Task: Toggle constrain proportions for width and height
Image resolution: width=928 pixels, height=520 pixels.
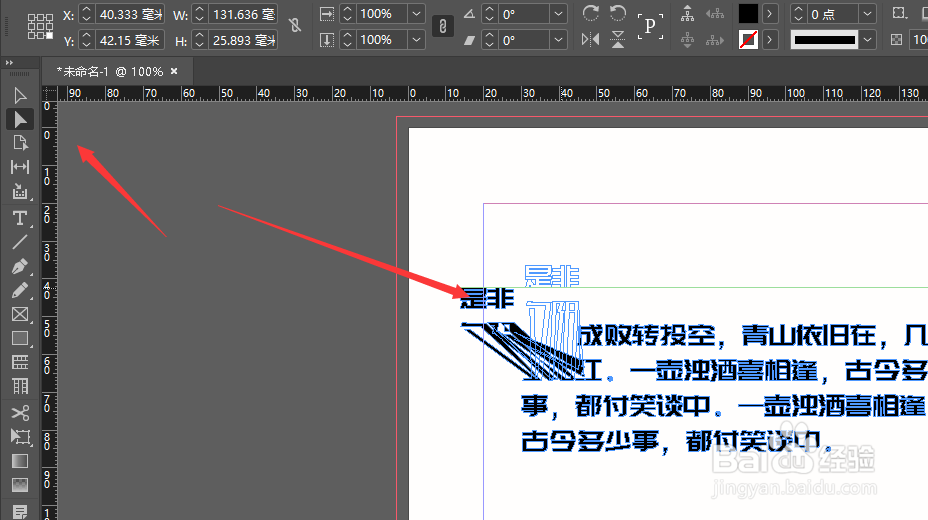Action: 295,25
